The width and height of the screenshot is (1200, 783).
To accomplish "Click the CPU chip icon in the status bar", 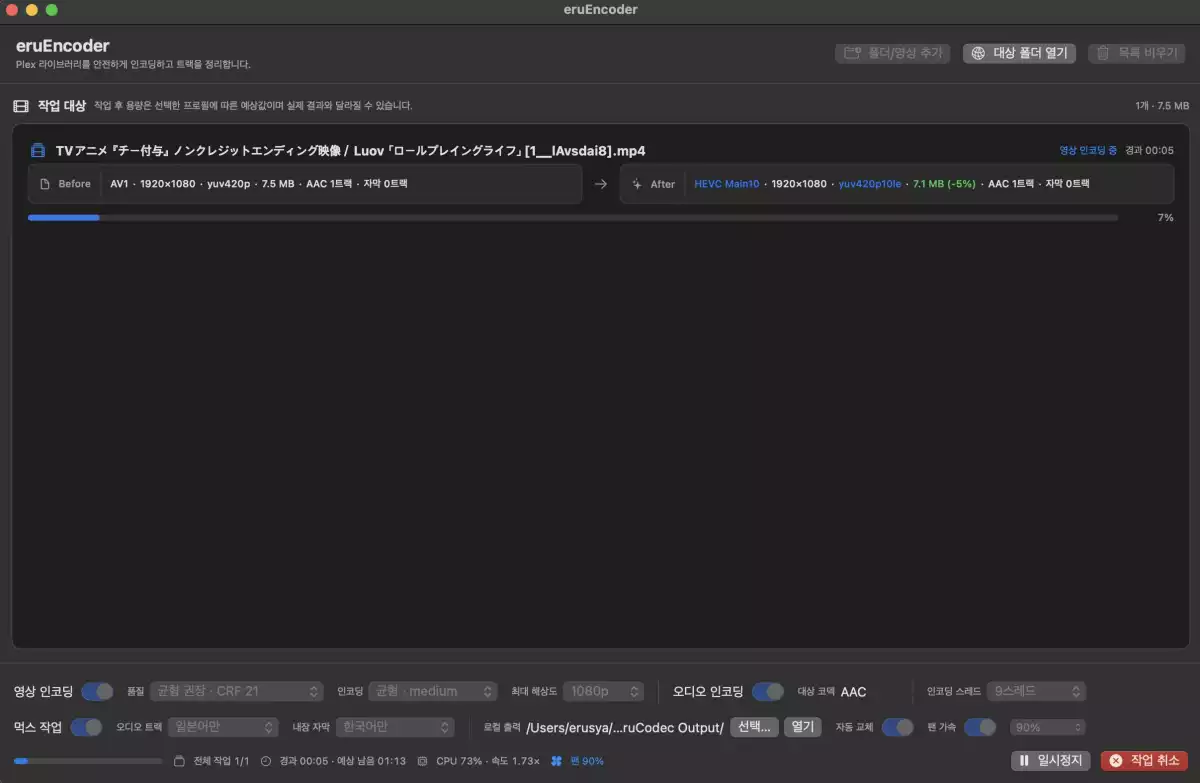I will point(423,761).
